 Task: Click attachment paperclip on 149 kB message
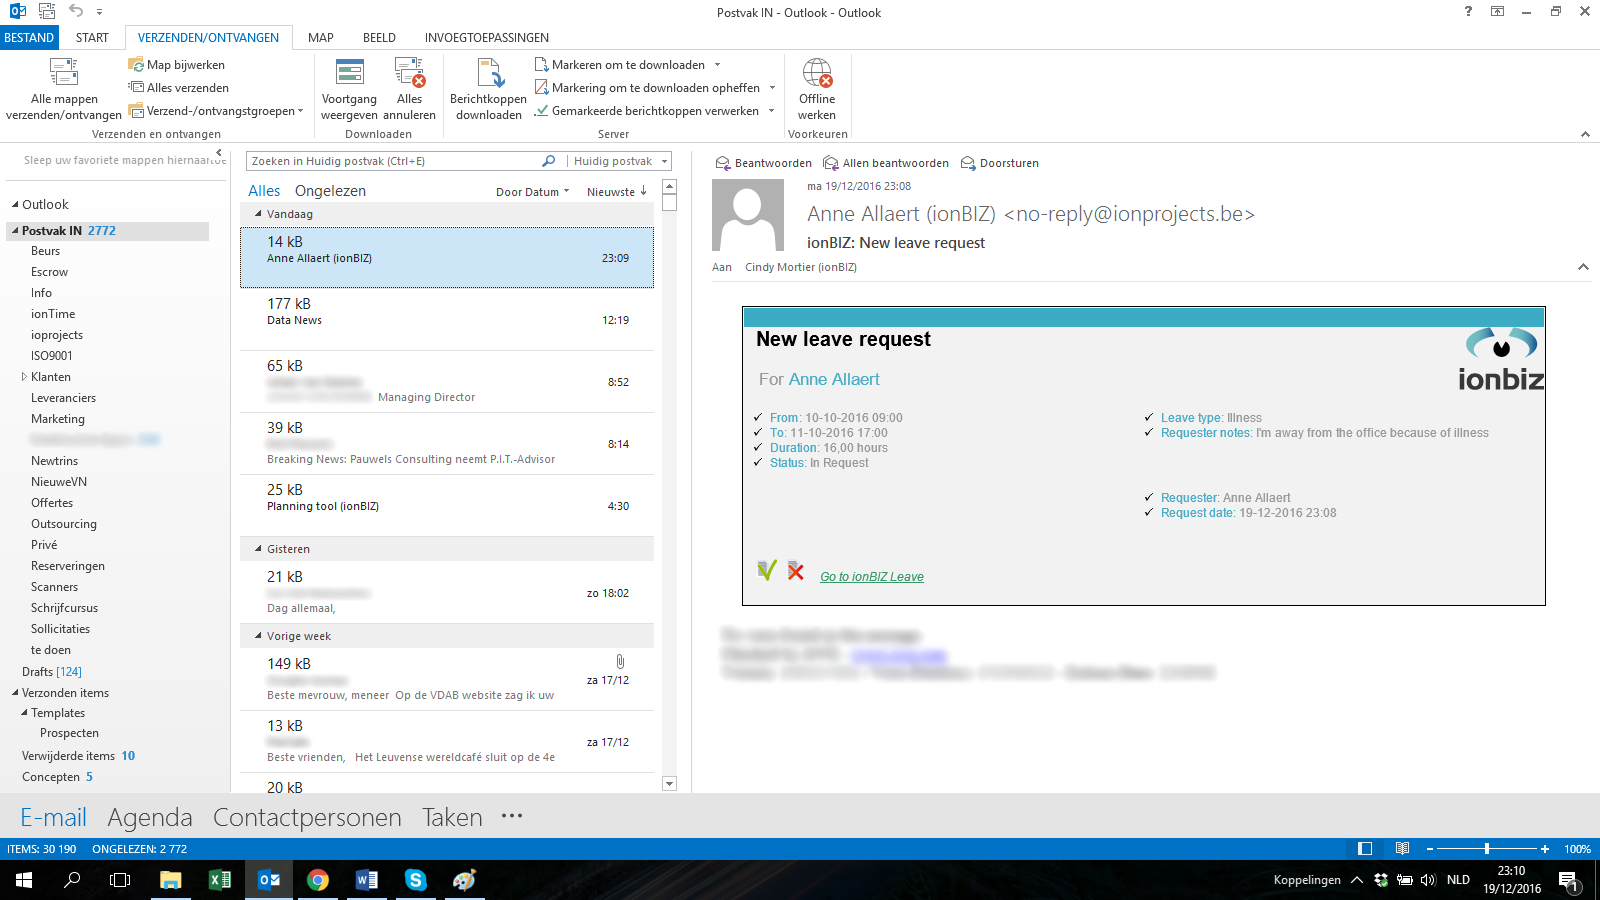(x=620, y=662)
